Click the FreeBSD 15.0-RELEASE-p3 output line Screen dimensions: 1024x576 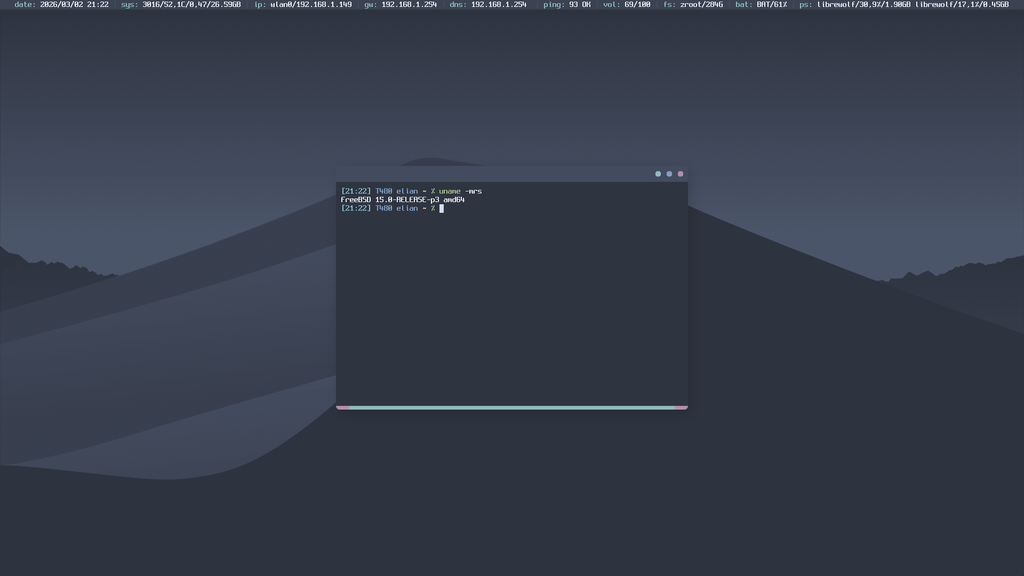402,200
